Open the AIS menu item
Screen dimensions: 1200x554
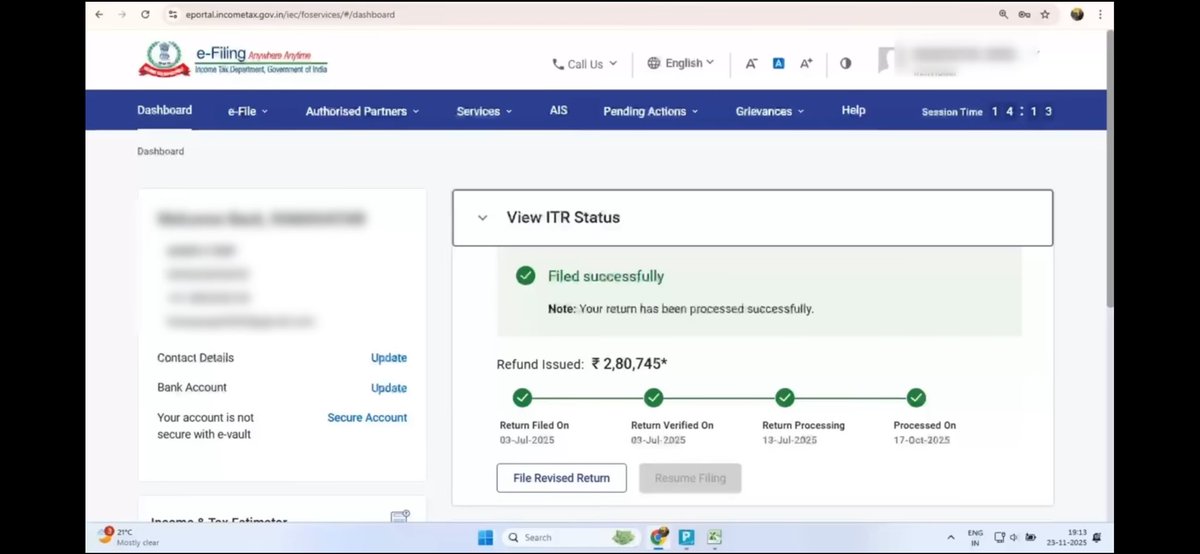(x=558, y=110)
